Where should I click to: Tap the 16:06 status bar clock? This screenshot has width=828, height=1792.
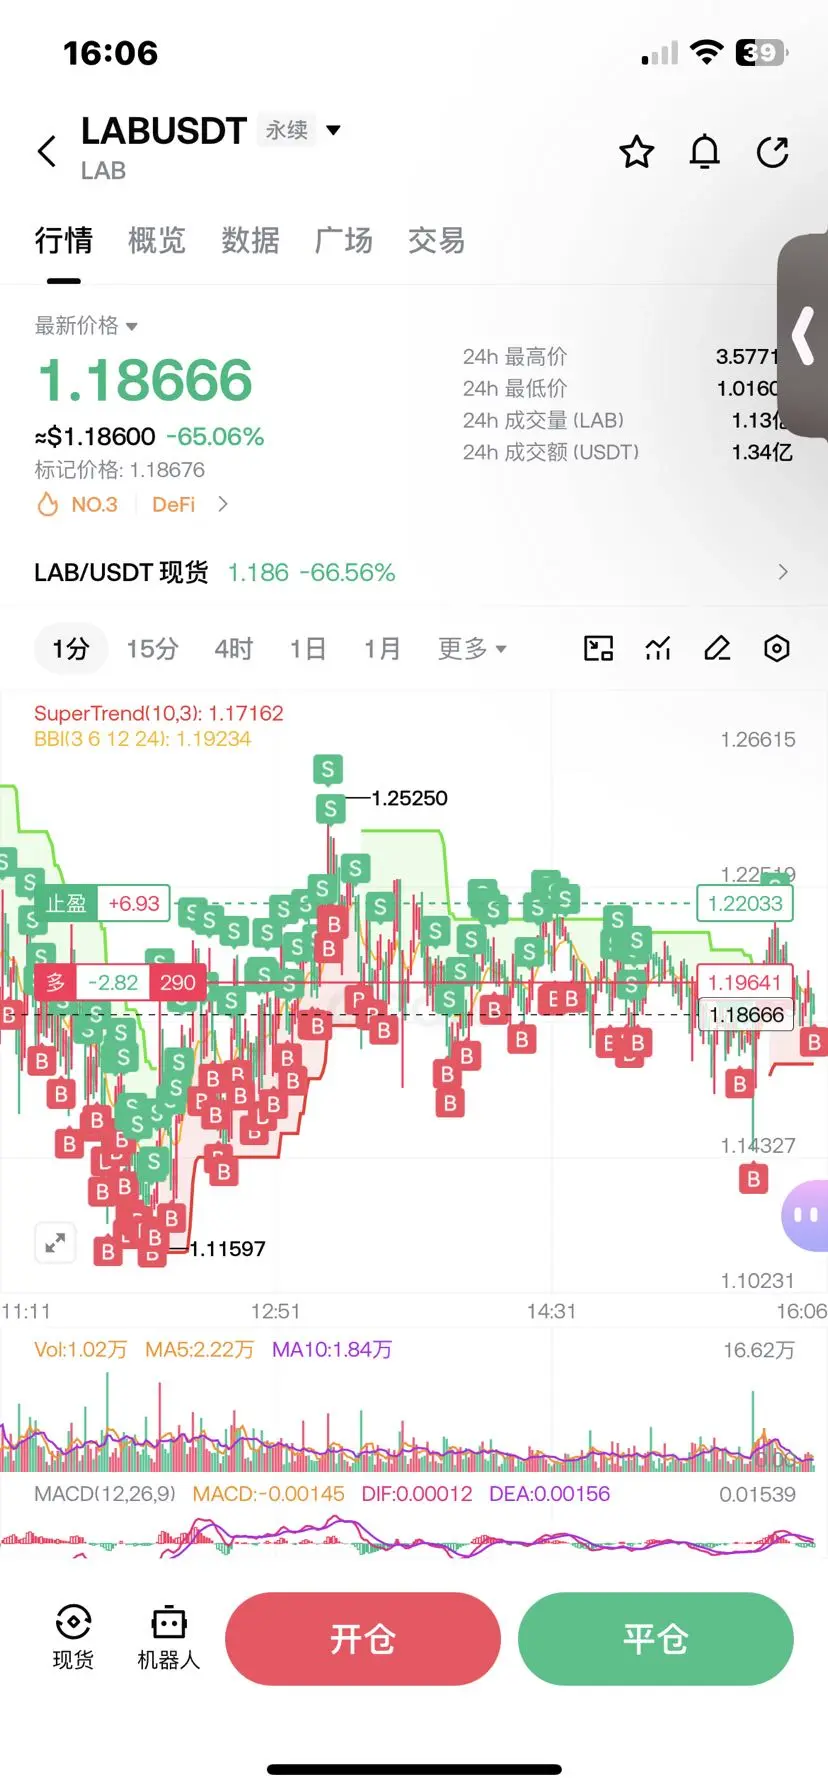coord(111,53)
